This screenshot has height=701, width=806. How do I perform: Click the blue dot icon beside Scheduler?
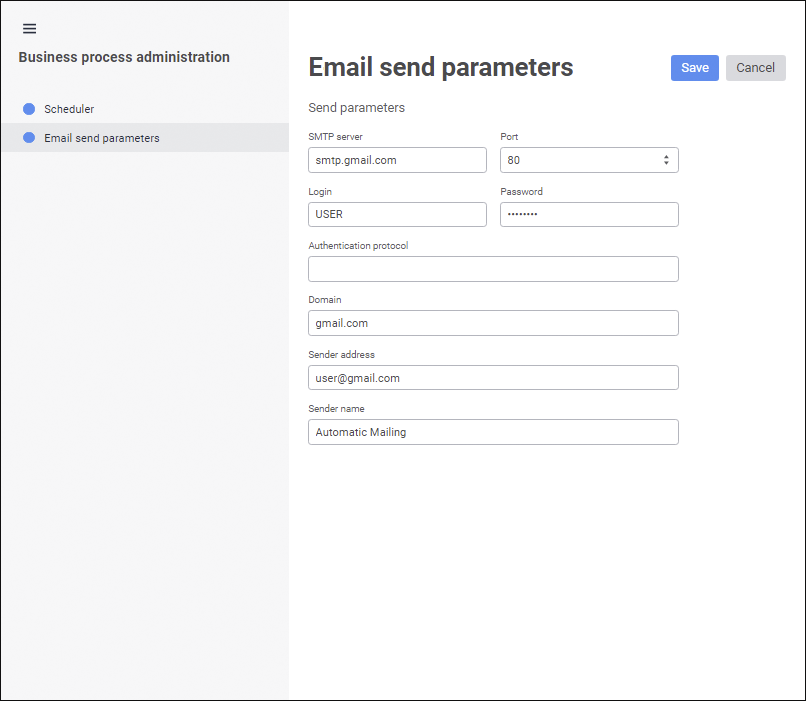(x=29, y=109)
